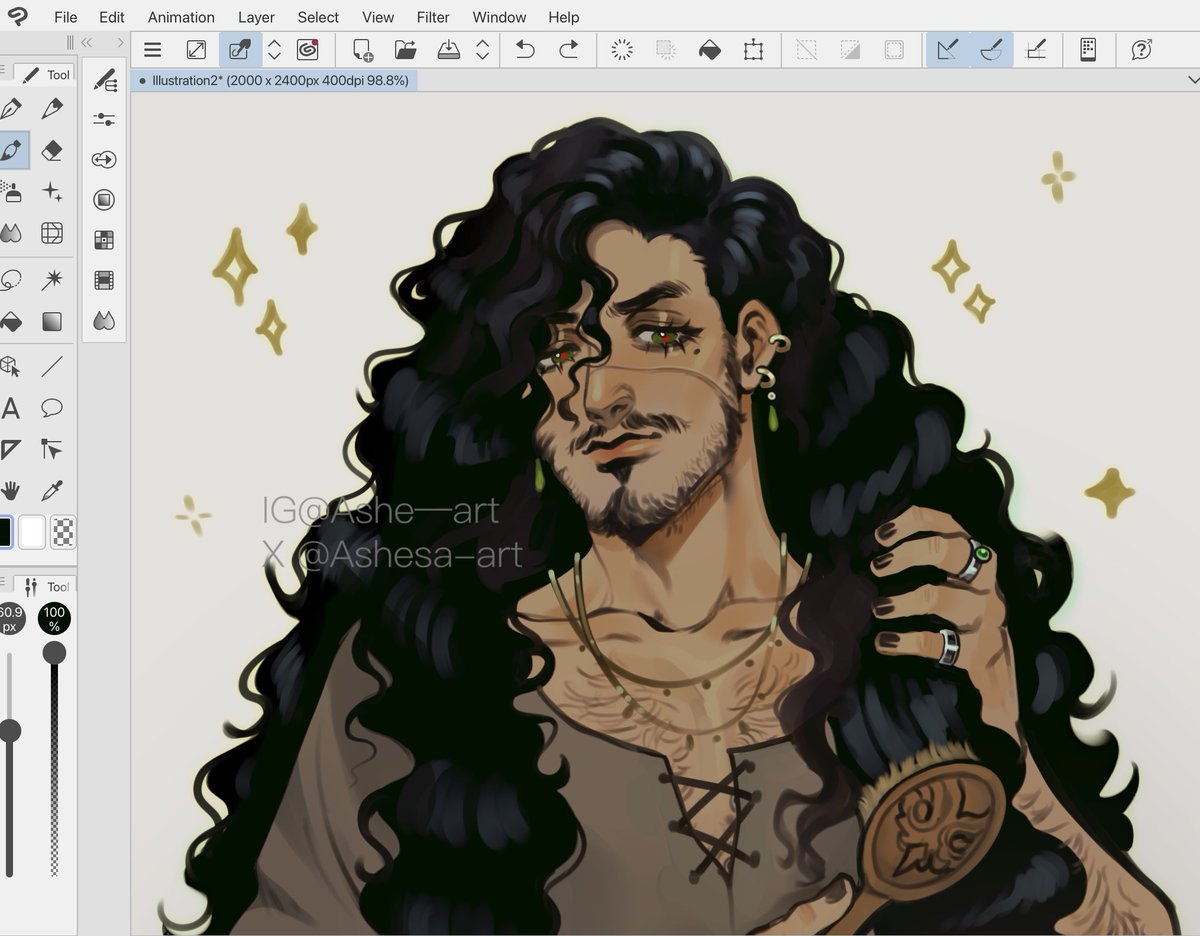Open the blend droplets palette icon in side strip
The image size is (1200, 936).
(104, 321)
